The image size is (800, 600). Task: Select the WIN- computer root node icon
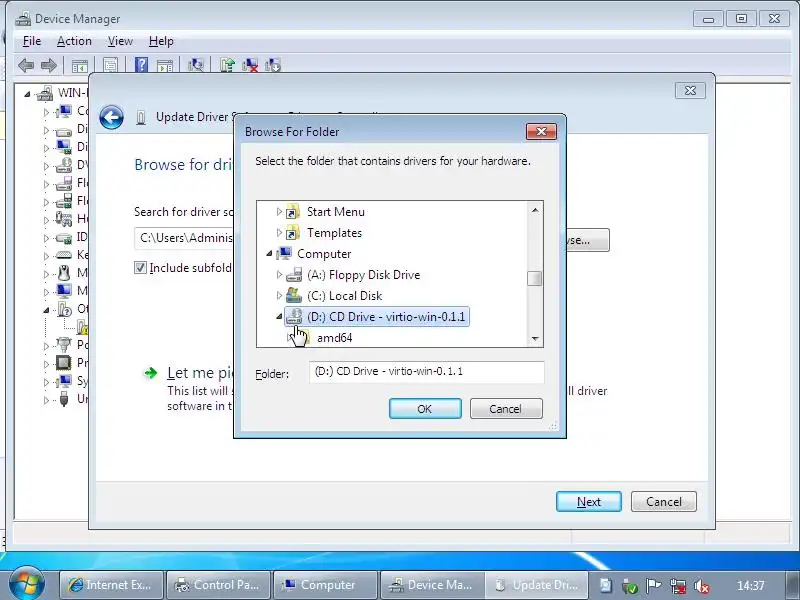point(45,93)
